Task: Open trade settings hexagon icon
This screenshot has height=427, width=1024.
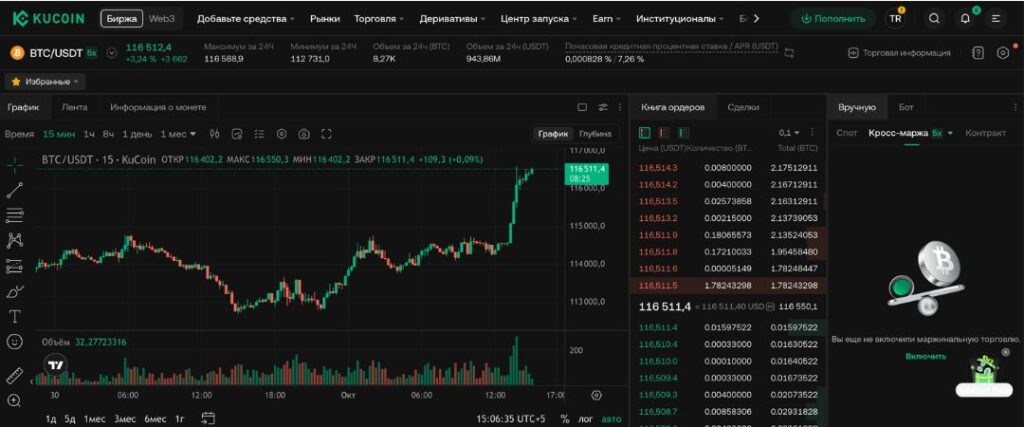Action: pyautogui.click(x=1003, y=53)
